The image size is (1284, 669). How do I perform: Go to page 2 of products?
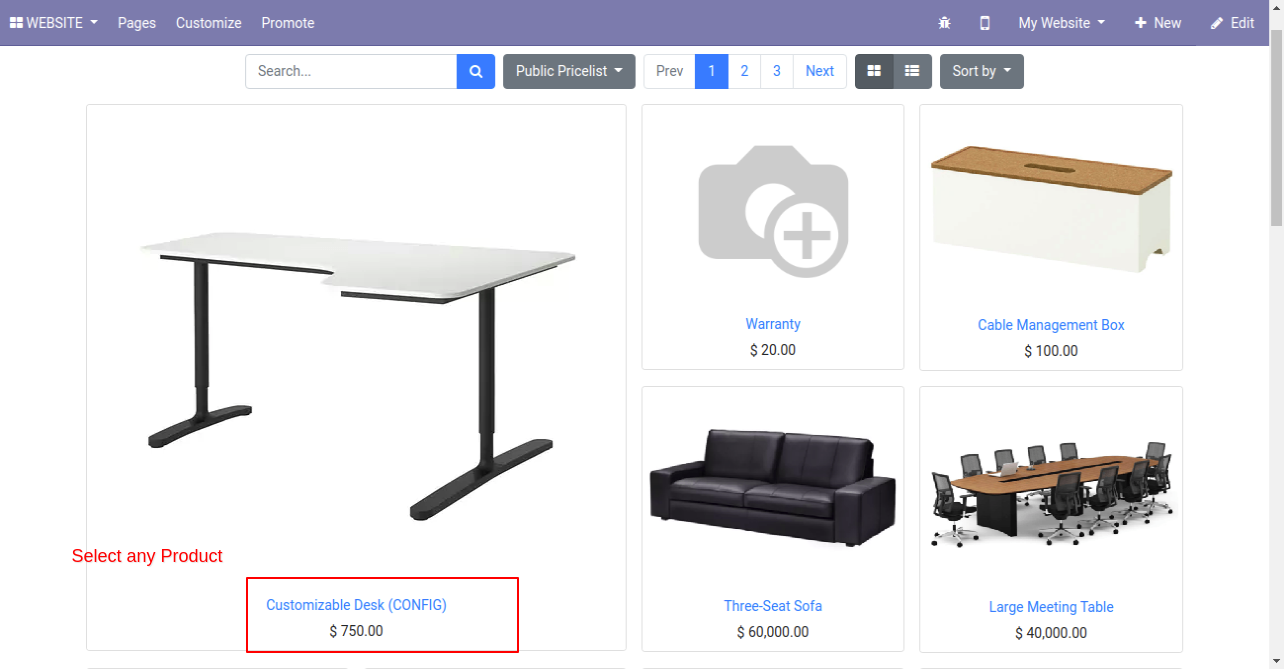(x=744, y=71)
